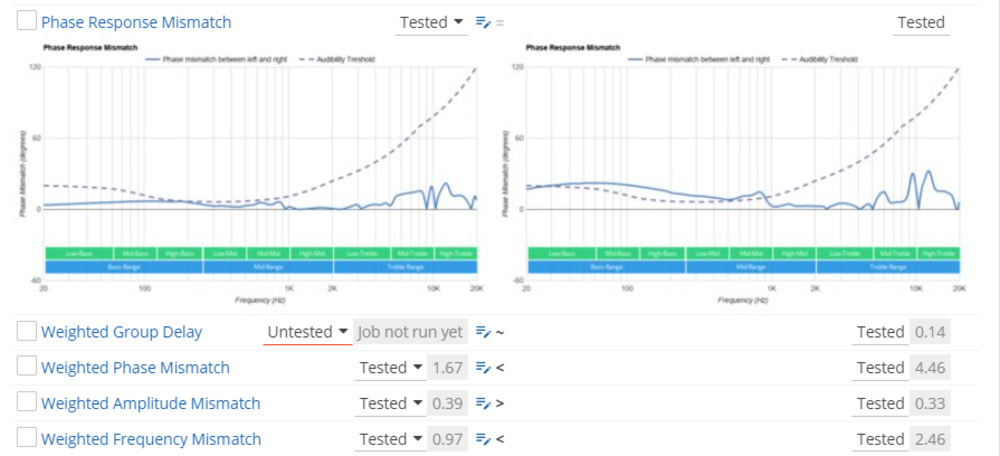Click edit-list icon in Weighted Frequency Mismatch row
Viewport: 1000px width, 456px height.
483,439
